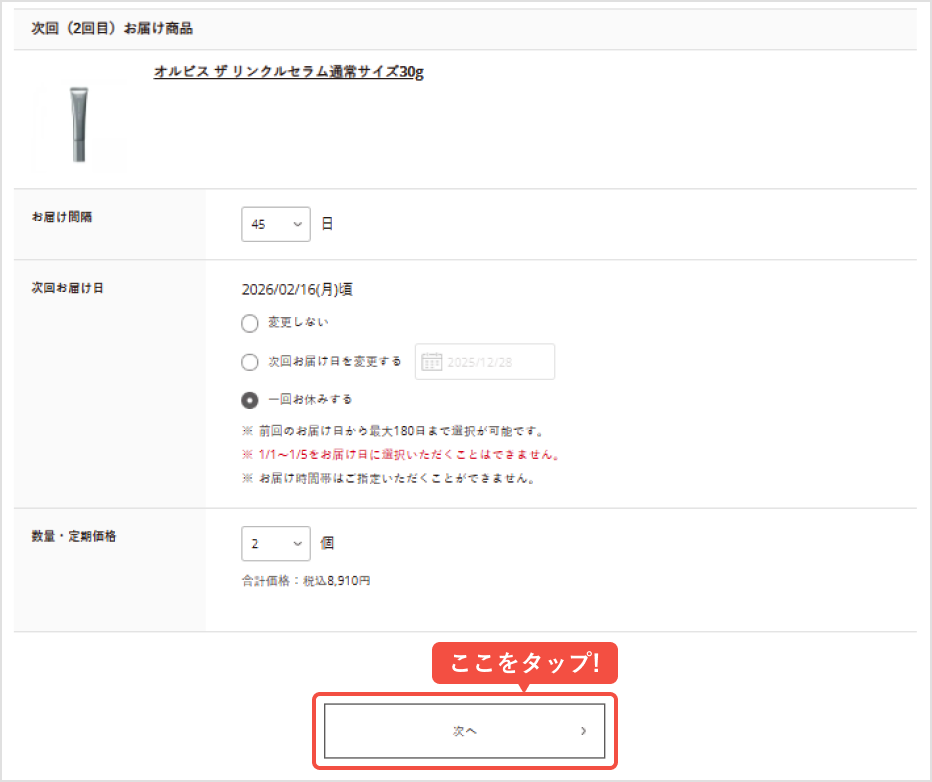Click the dropdown arrow on the quantity selector
Screen dimensions: 932x782
click(295, 543)
